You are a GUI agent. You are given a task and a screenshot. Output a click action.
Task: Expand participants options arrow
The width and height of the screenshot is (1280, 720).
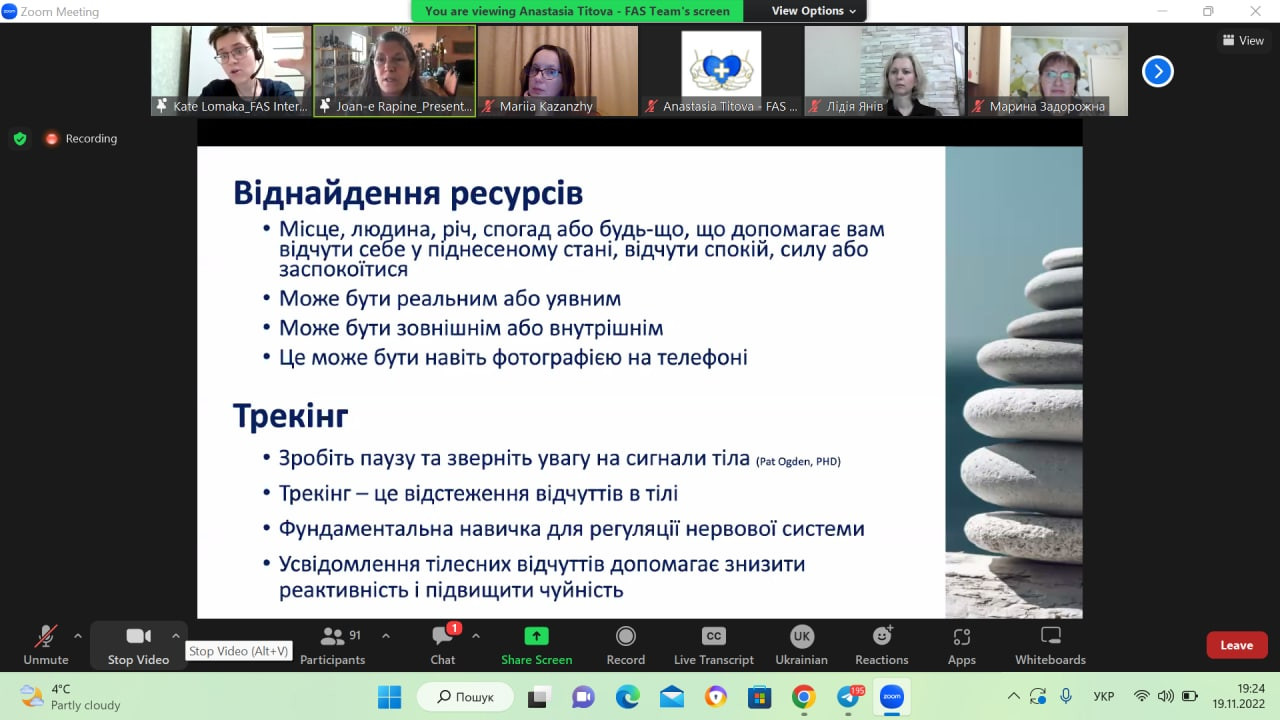[x=386, y=636]
